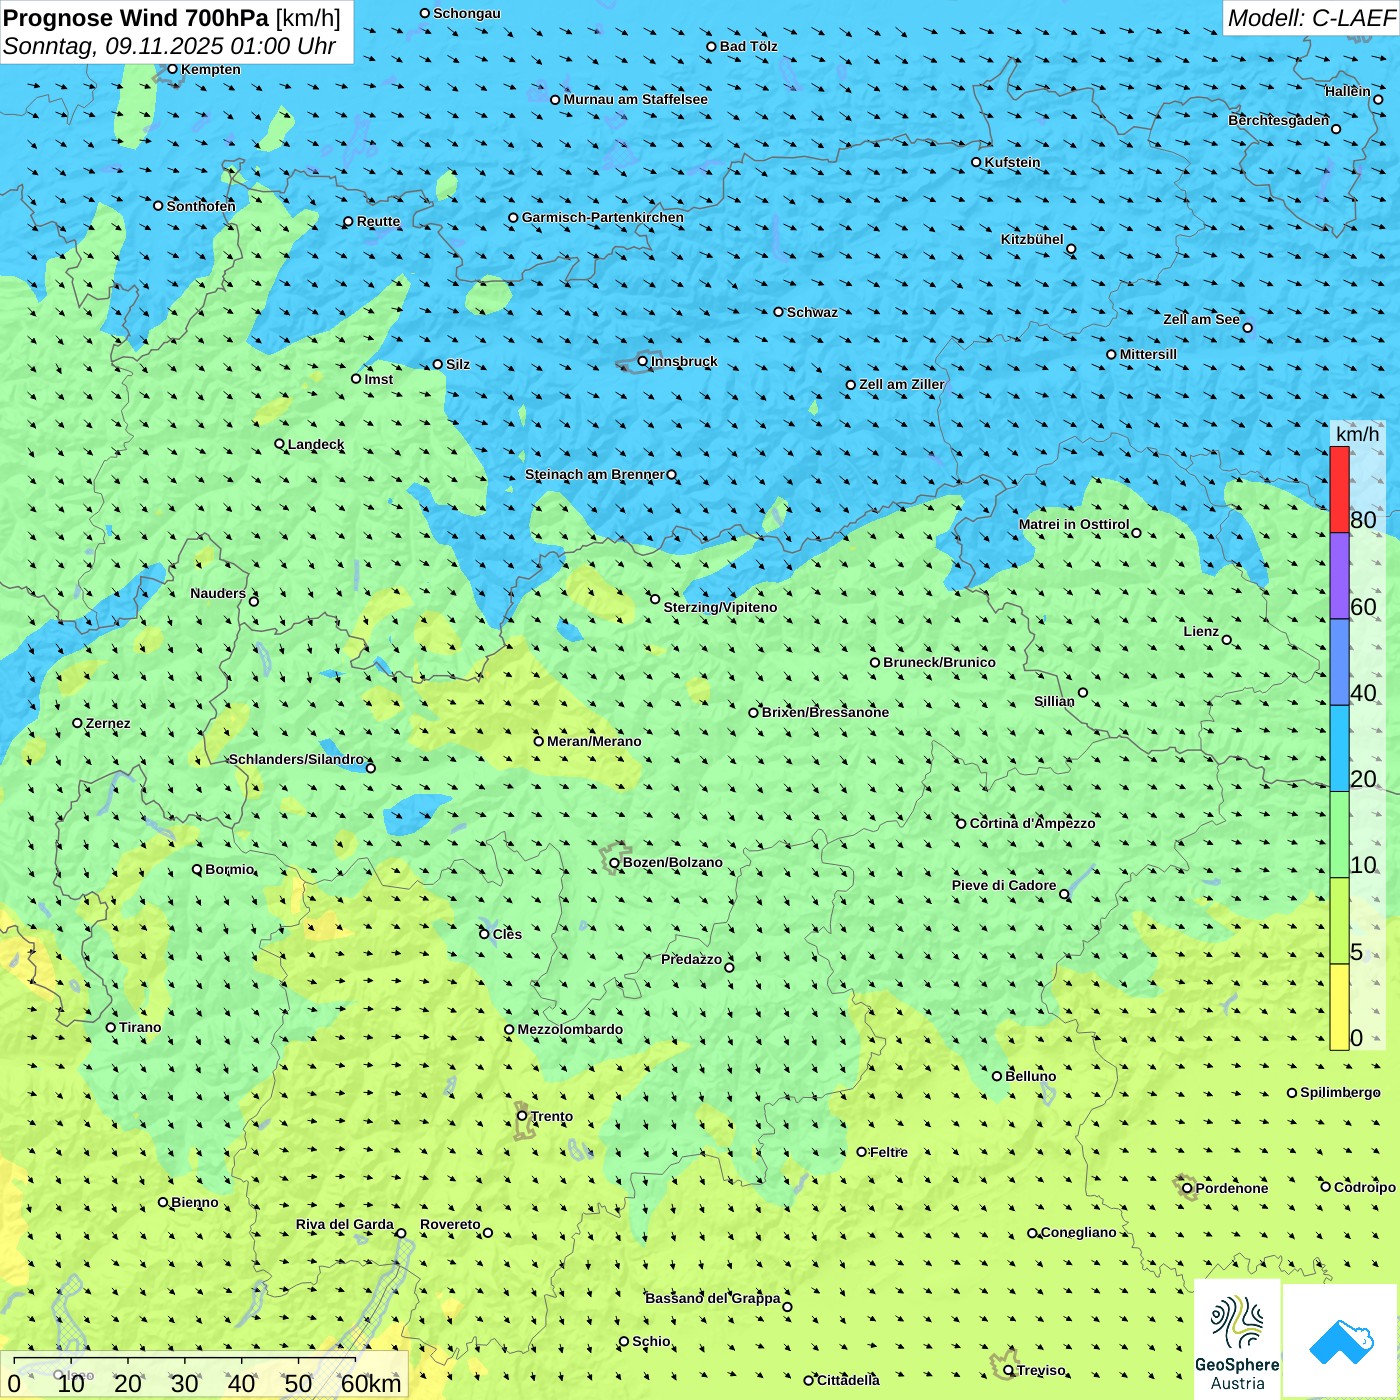Click the 'Berchtesgaden' label
Viewport: 1400px width, 1400px height.
[x=1279, y=120]
